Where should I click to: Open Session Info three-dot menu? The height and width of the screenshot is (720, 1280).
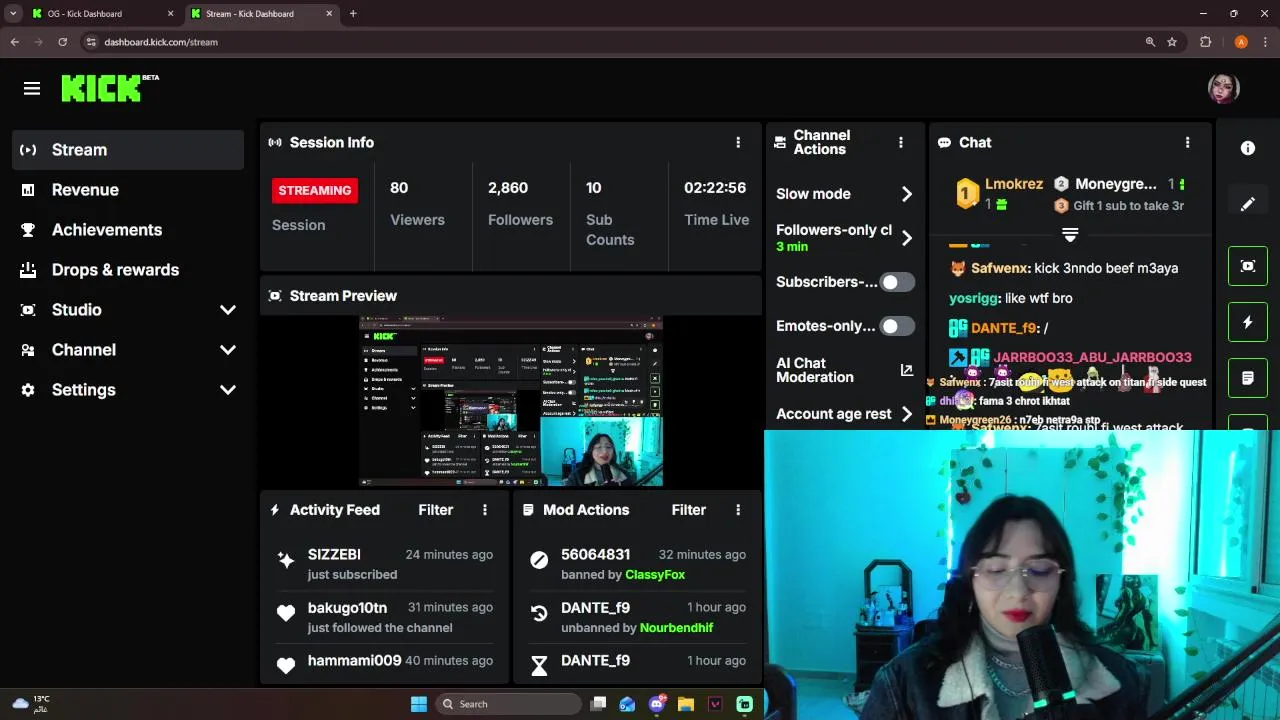(738, 143)
